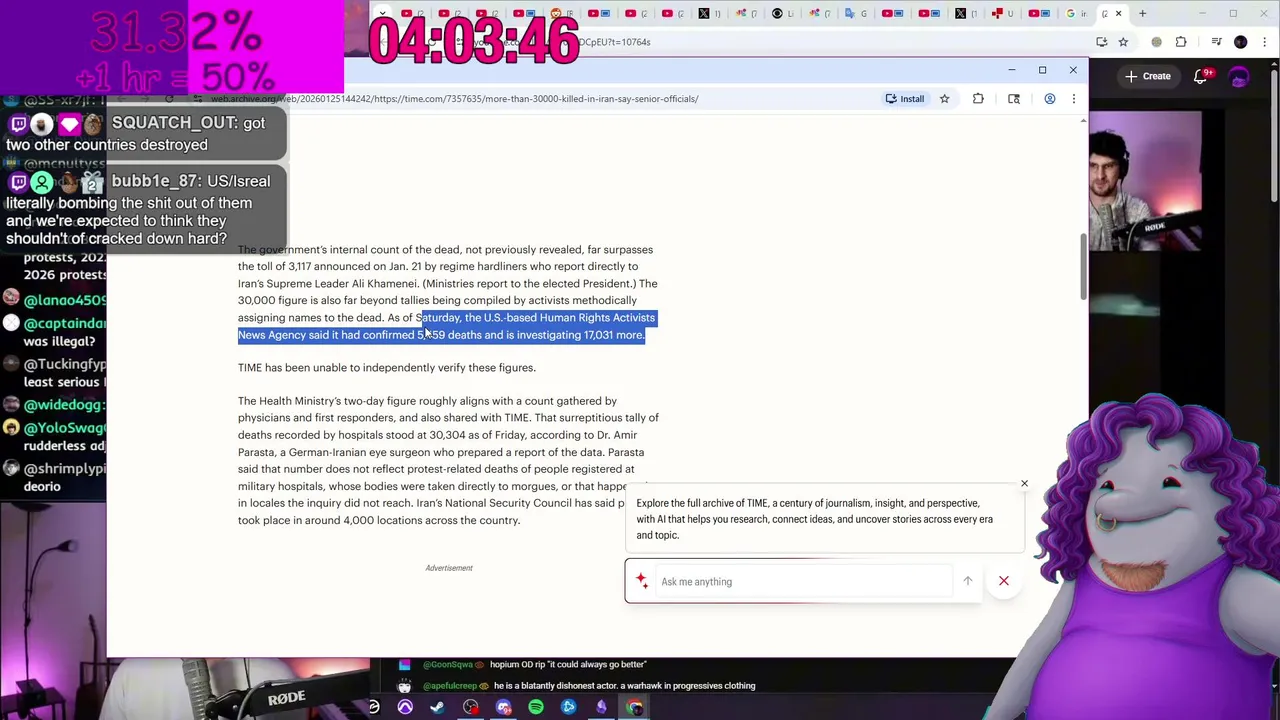Open Chrome from the taskbar
The width and height of the screenshot is (1280, 720).
pos(635,708)
